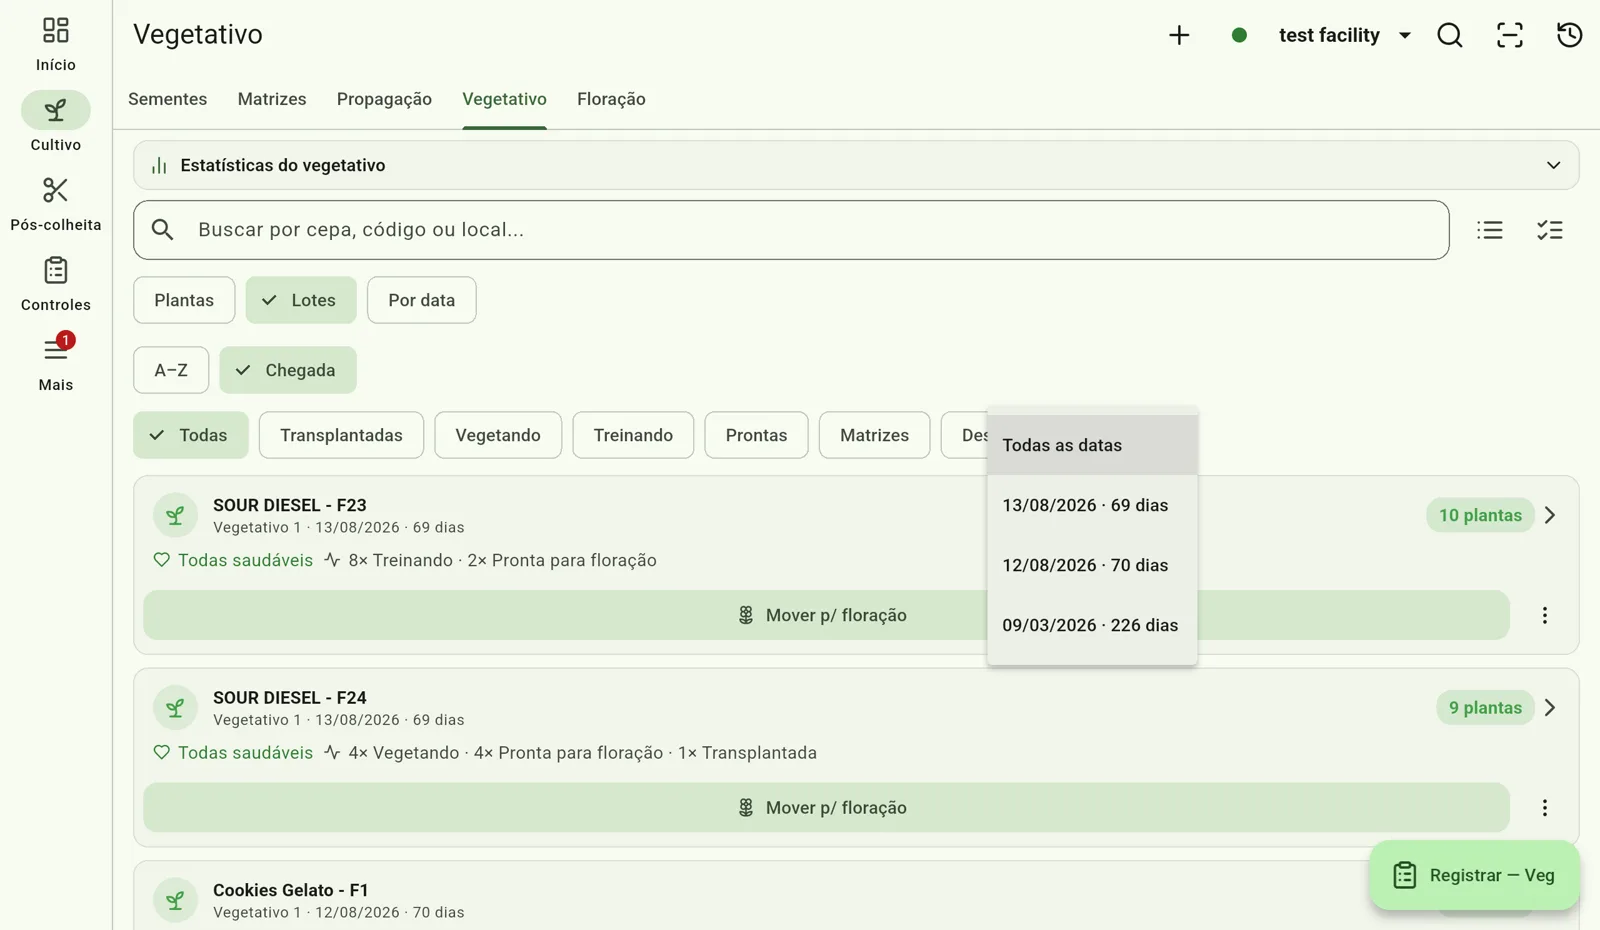Enable multi-select checklist icon

[1550, 230]
